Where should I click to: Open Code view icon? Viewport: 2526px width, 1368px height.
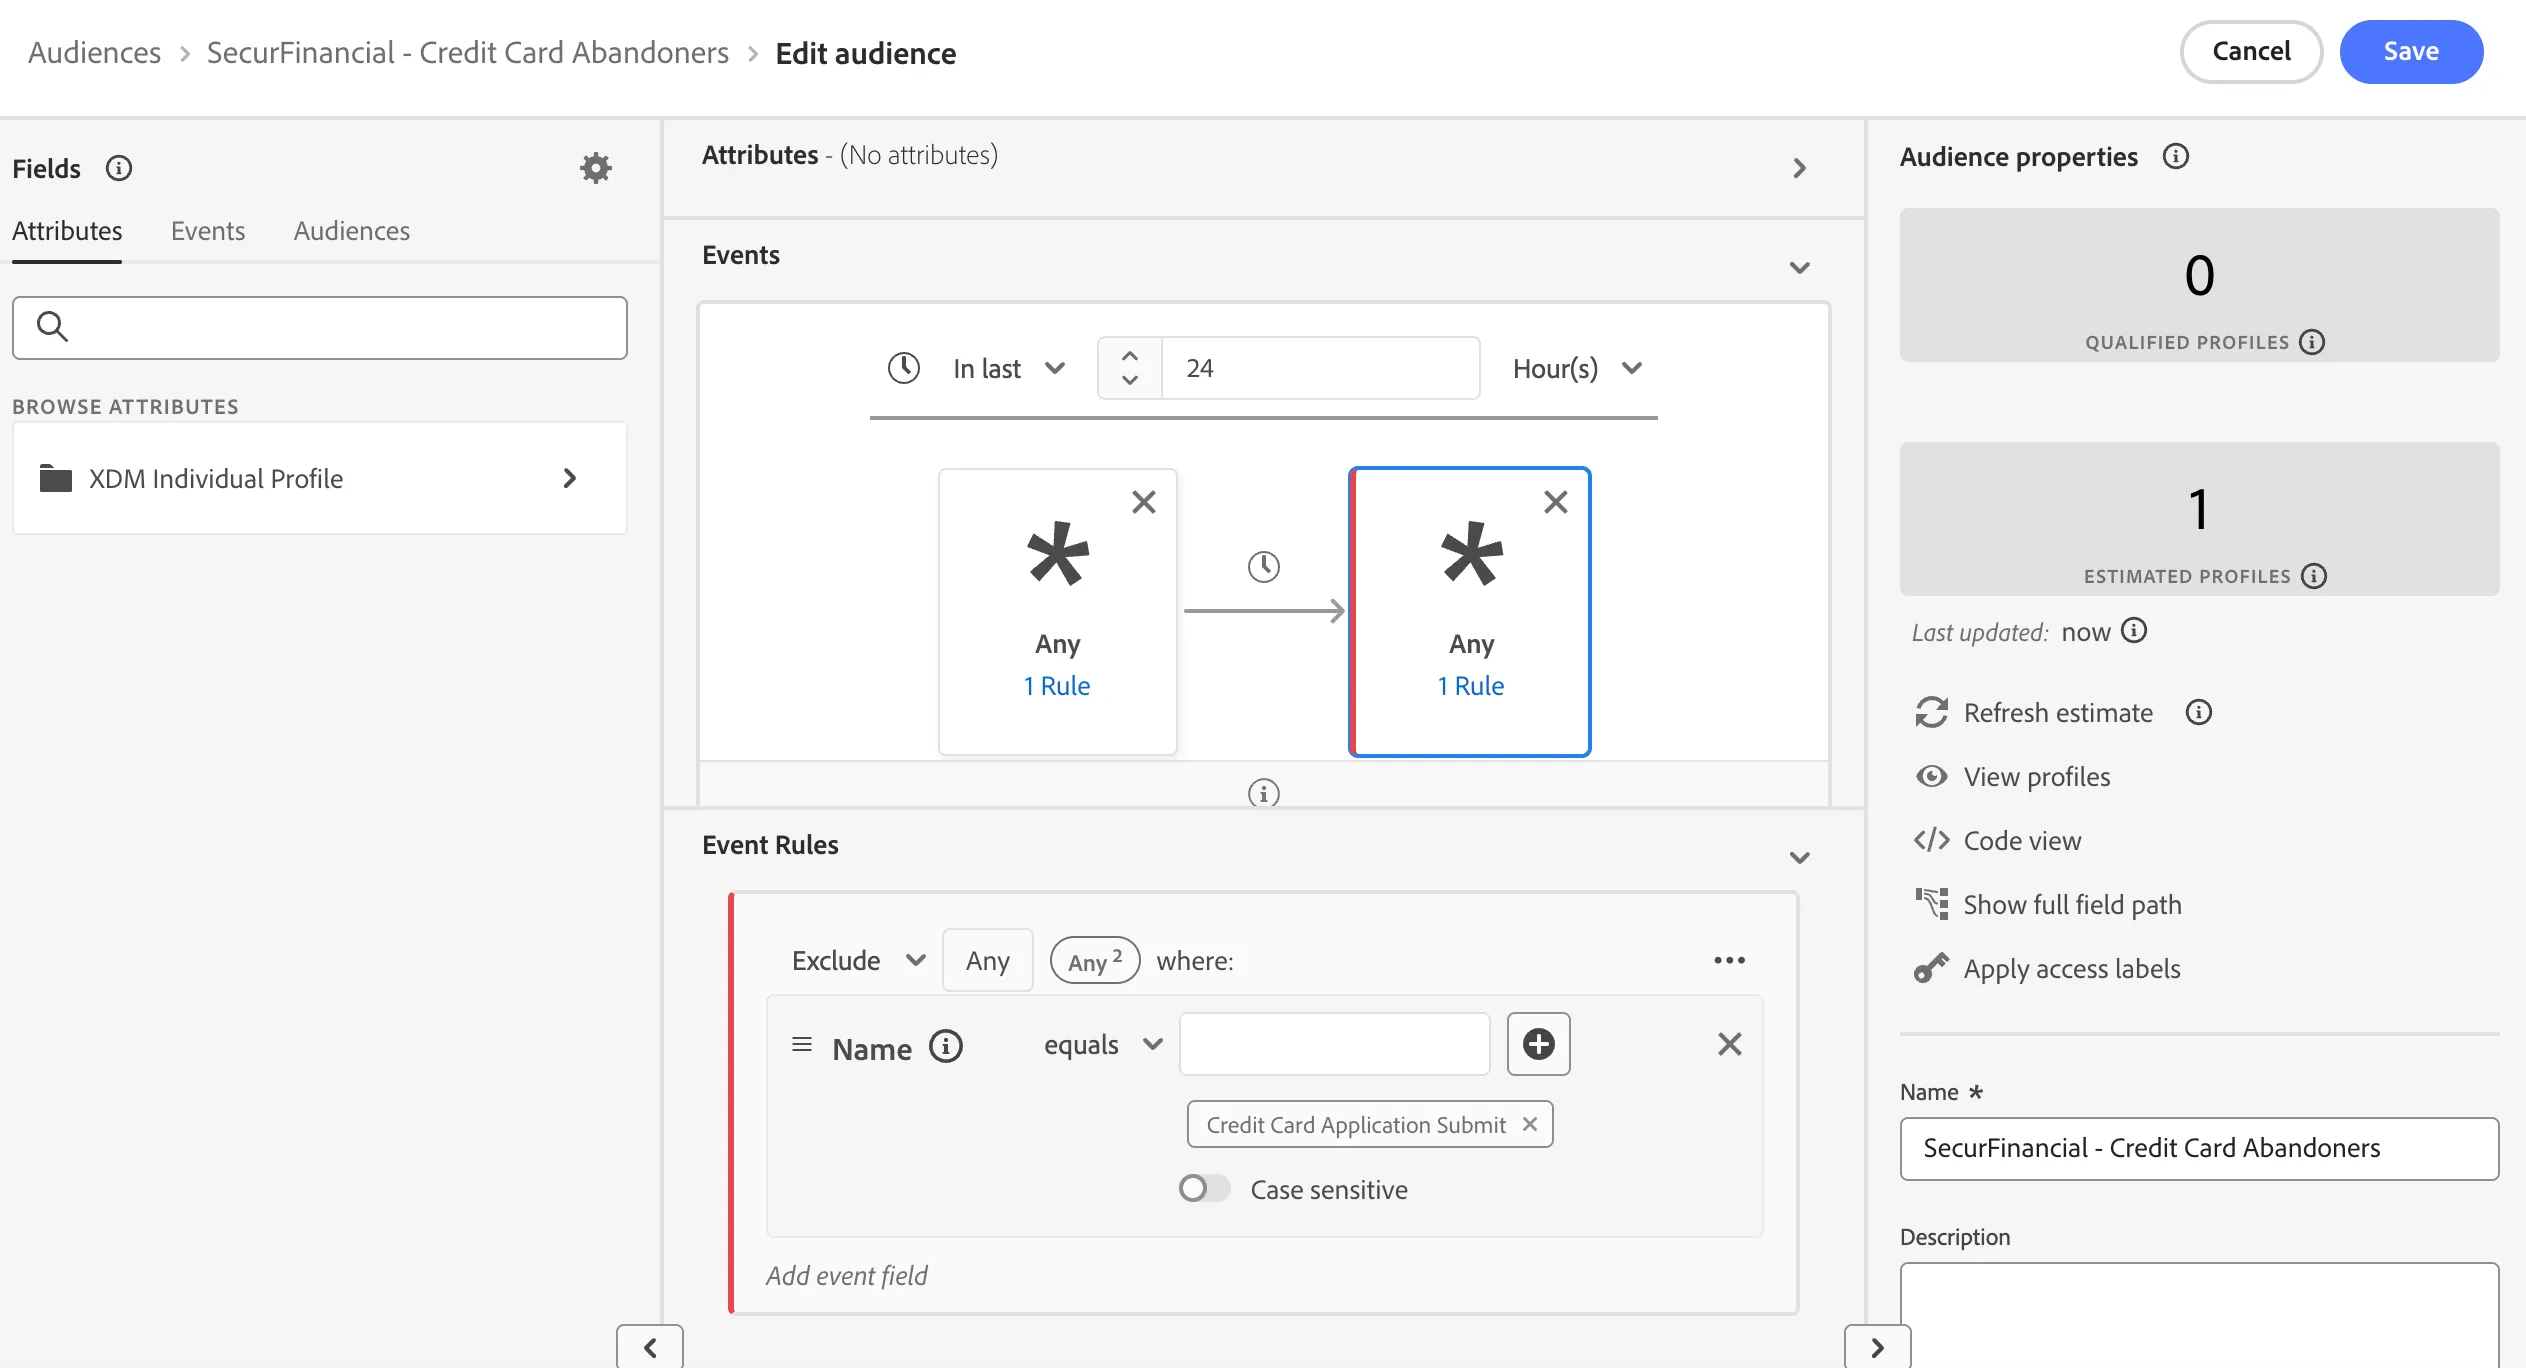(x=1931, y=841)
